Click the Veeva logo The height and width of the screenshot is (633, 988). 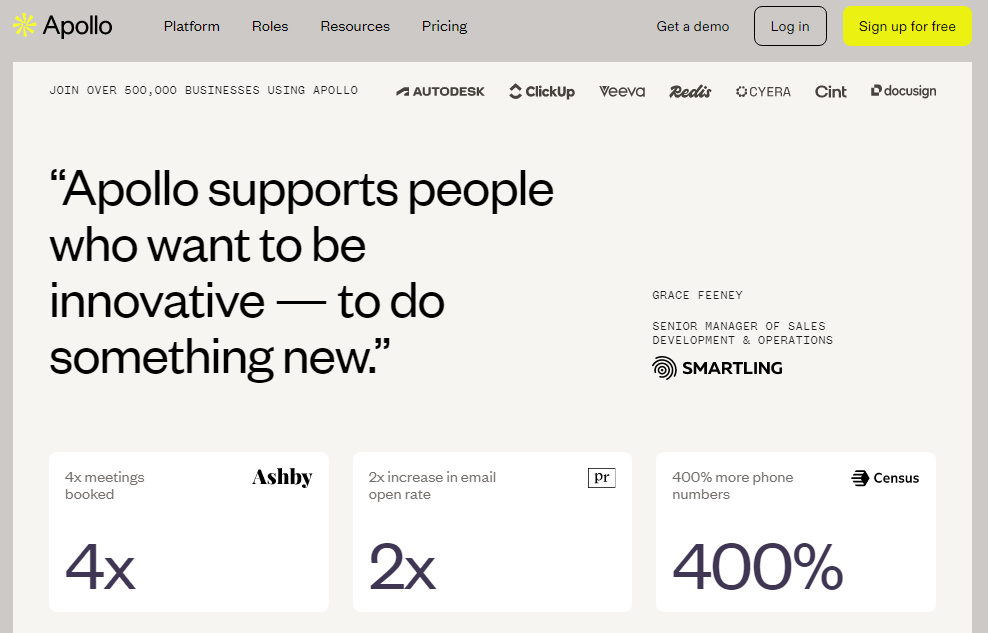[622, 91]
